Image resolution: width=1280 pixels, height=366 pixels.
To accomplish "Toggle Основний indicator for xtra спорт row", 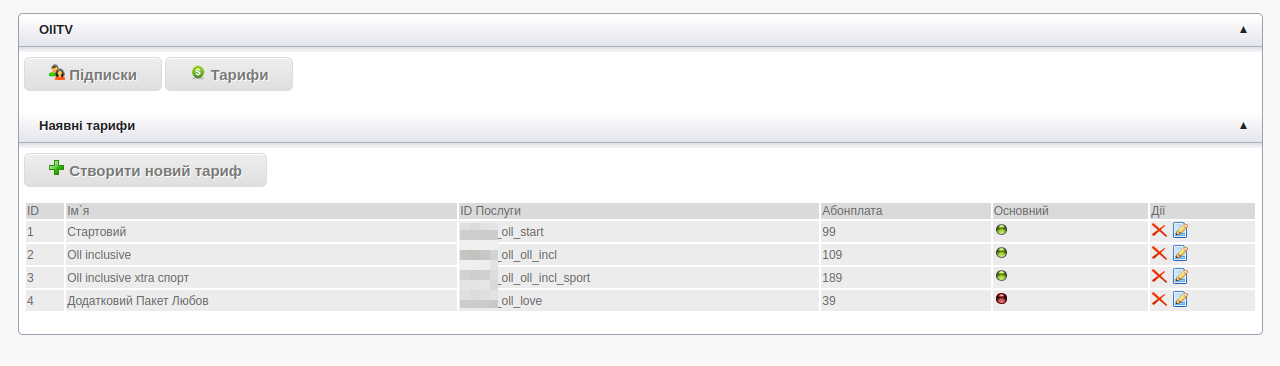I will pos(1001,275).
